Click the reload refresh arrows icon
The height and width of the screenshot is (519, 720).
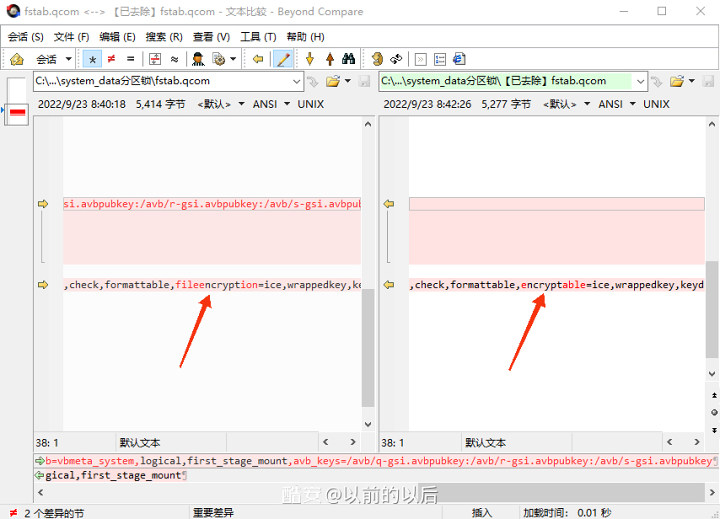tap(396, 59)
